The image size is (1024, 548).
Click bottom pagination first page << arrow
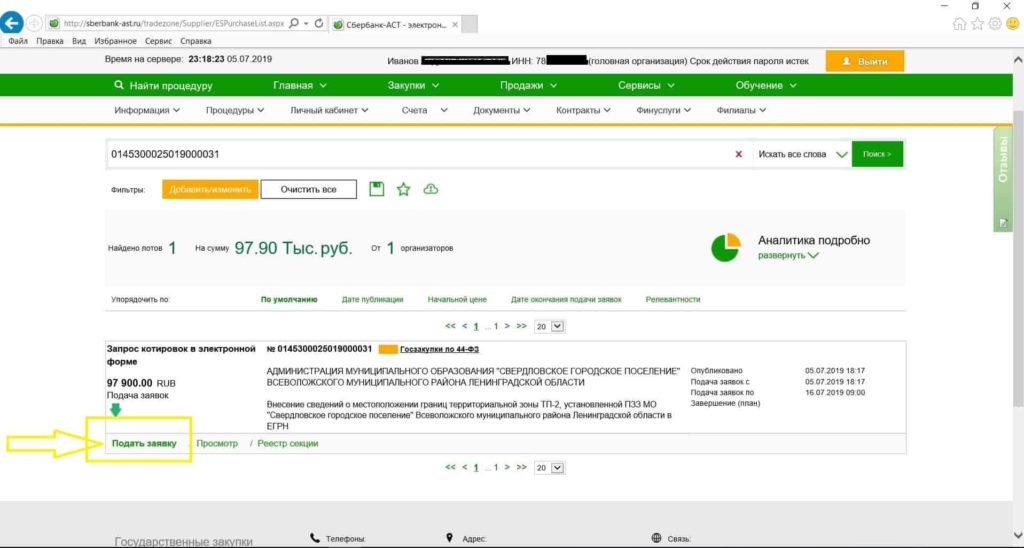click(x=450, y=468)
